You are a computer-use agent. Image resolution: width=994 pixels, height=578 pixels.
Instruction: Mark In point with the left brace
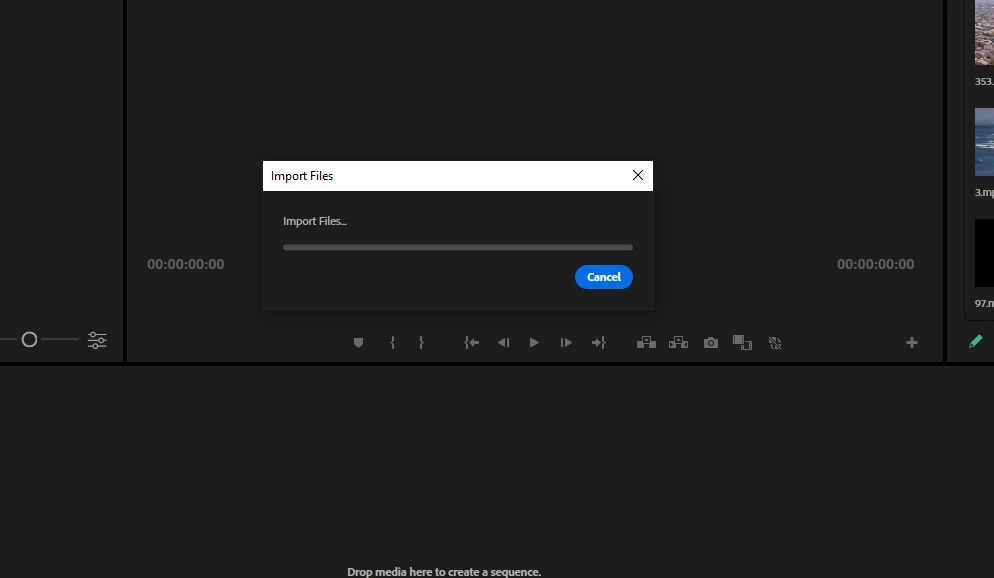[392, 343]
